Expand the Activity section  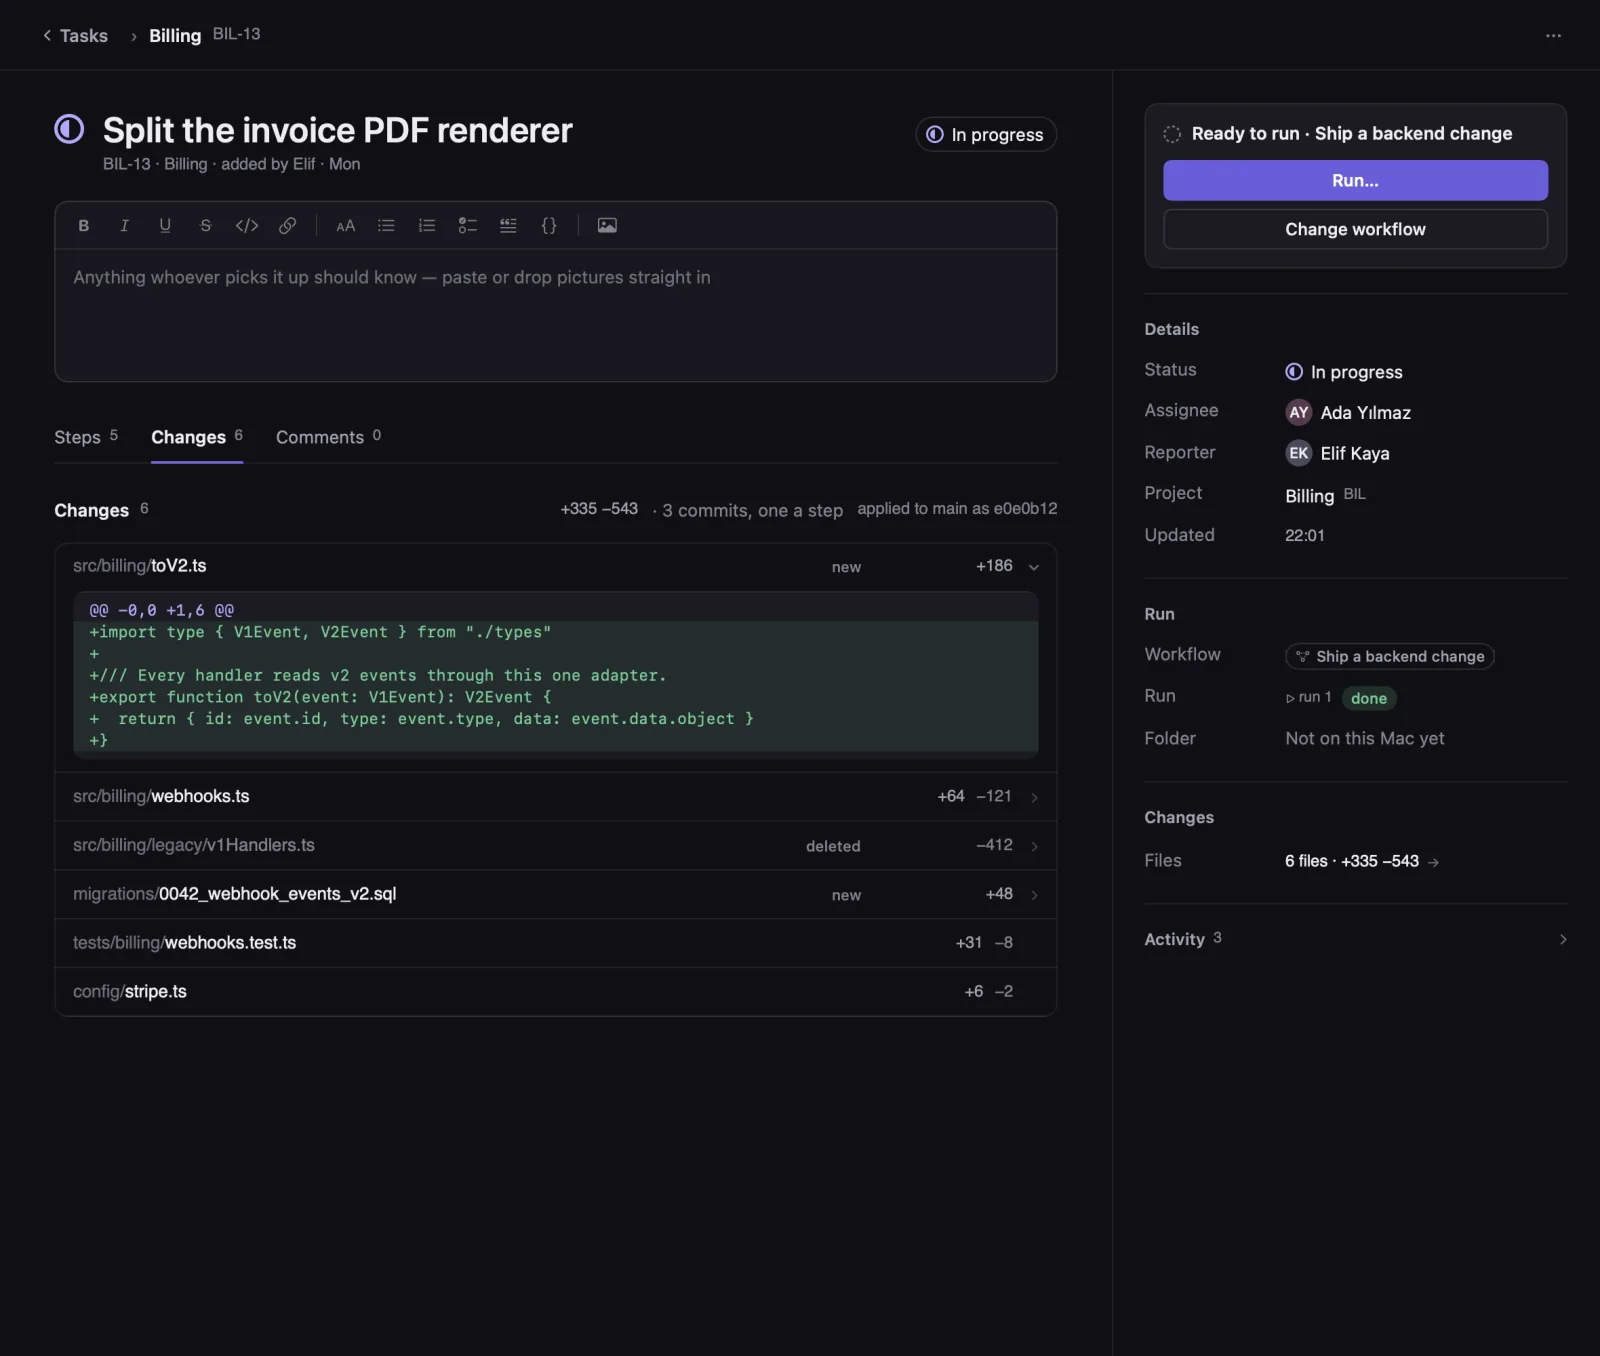click(1355, 939)
